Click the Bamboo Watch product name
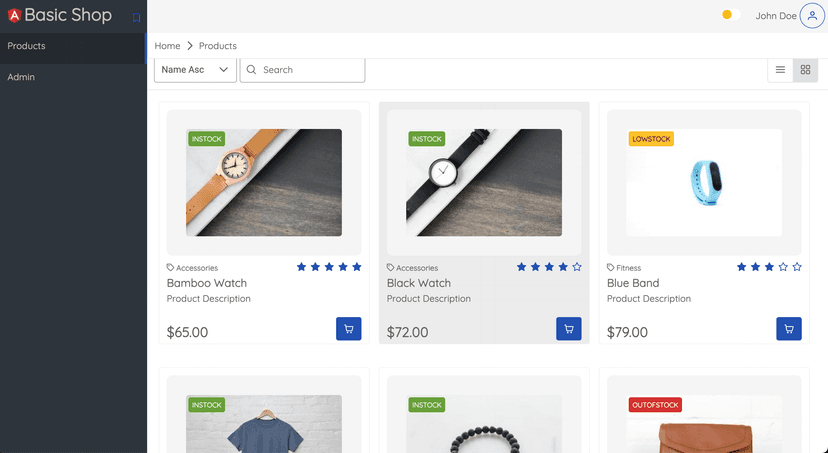Screen dimensions: 828x453 206,283
